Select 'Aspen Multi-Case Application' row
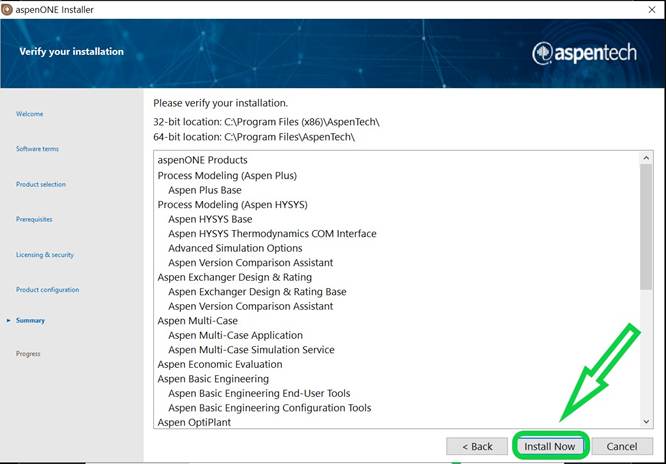Image resolution: width=666 pixels, height=464 pixels. pyautogui.click(x=235, y=335)
